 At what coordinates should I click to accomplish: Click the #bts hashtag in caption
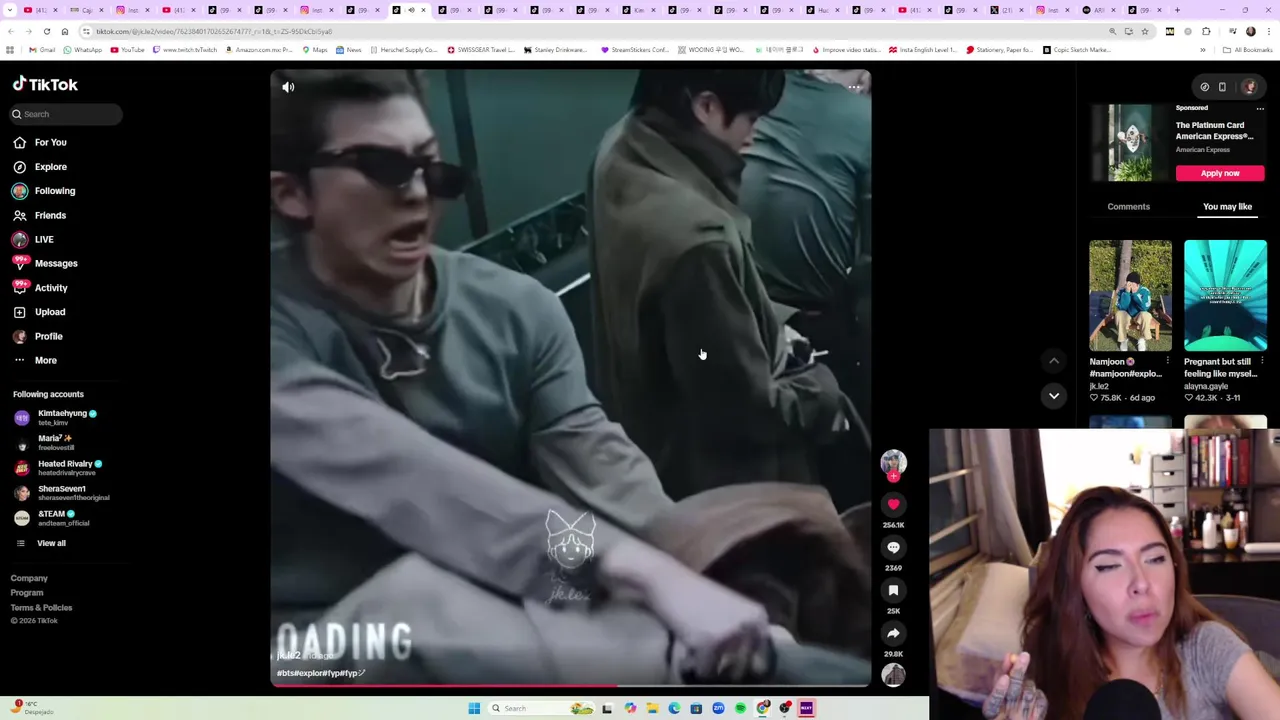pyautogui.click(x=285, y=673)
